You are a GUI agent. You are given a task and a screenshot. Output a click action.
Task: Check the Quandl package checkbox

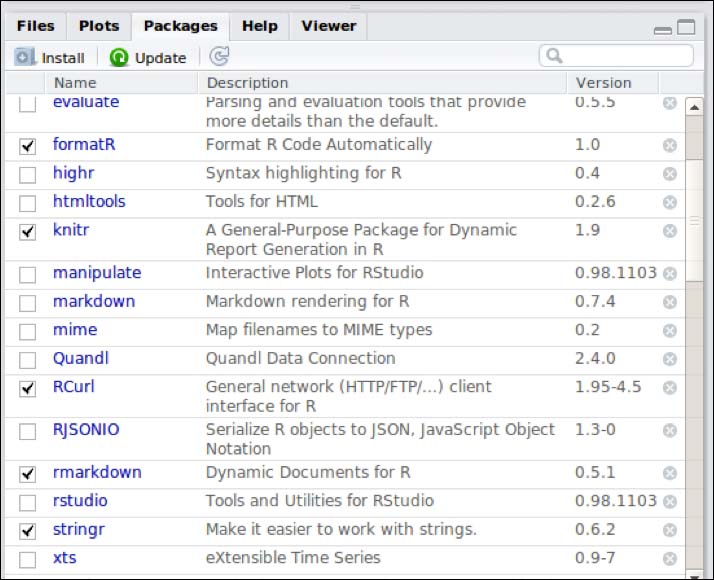27,360
